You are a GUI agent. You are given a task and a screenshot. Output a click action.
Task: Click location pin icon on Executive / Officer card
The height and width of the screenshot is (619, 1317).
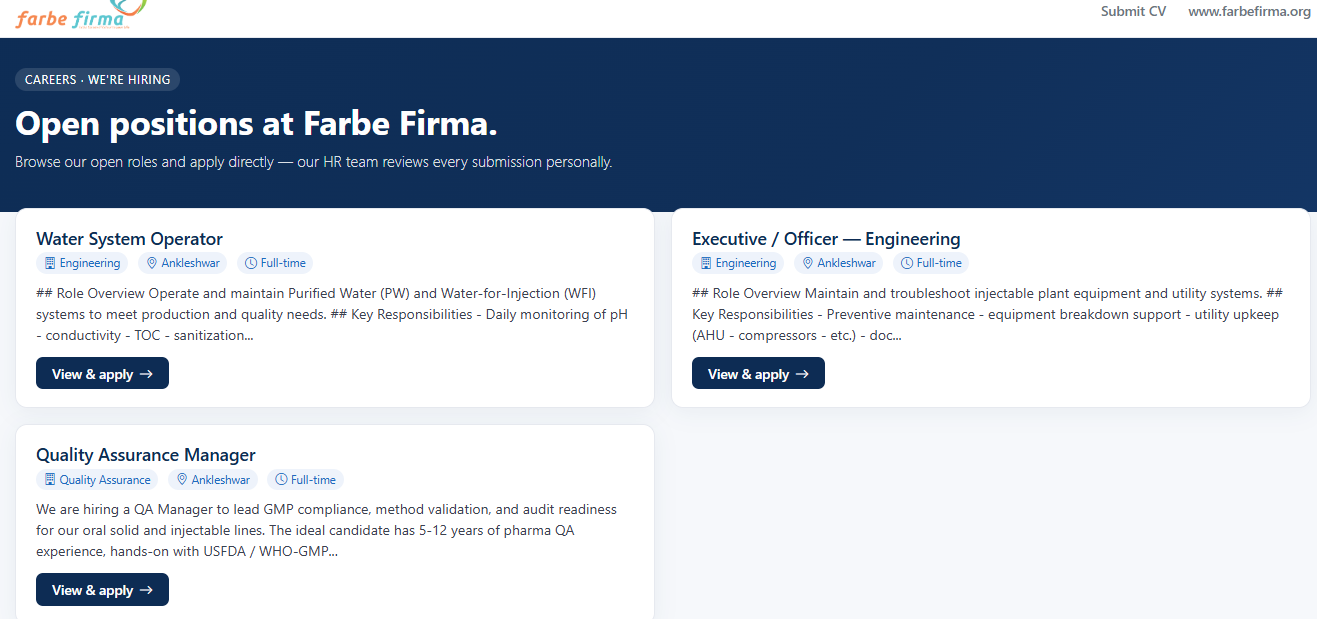(808, 263)
